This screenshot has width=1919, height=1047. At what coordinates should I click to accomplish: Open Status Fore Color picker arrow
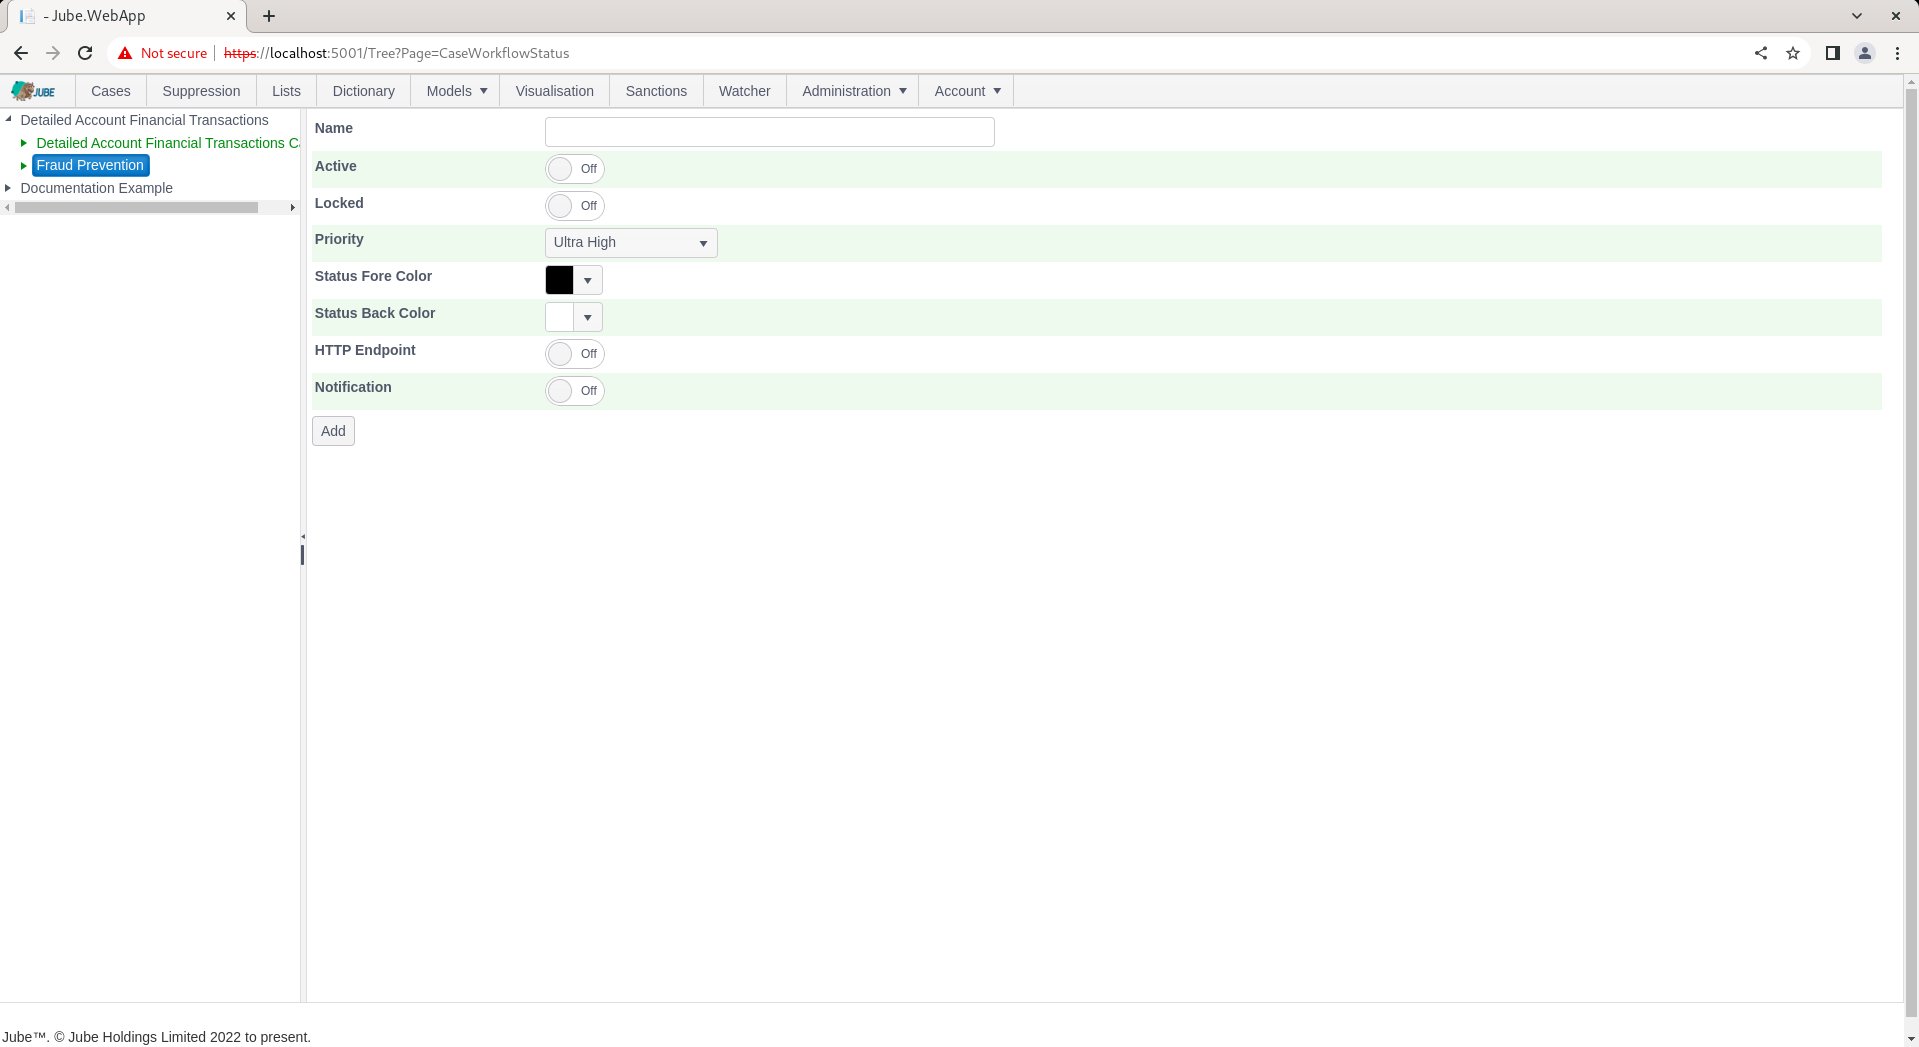[588, 280]
